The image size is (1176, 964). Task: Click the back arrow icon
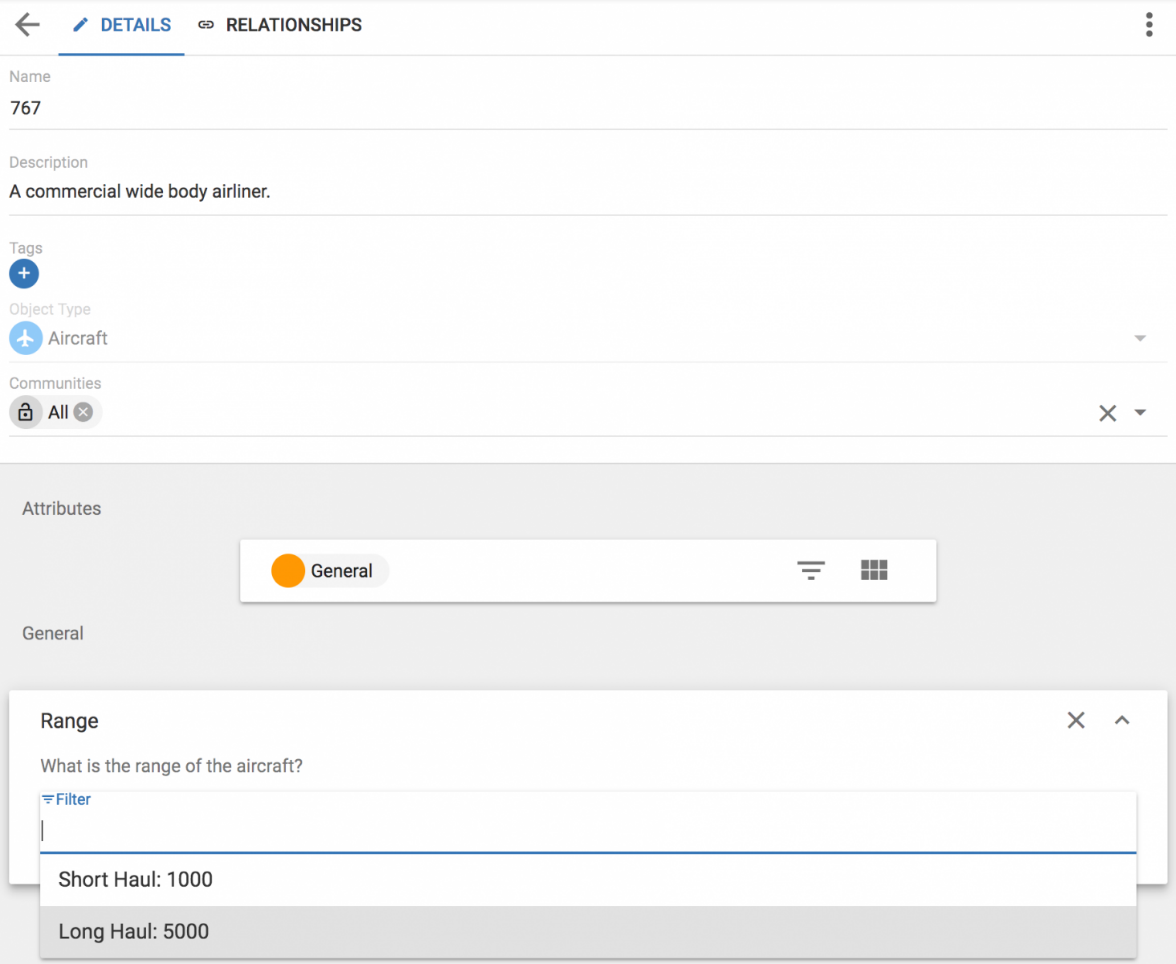click(27, 25)
